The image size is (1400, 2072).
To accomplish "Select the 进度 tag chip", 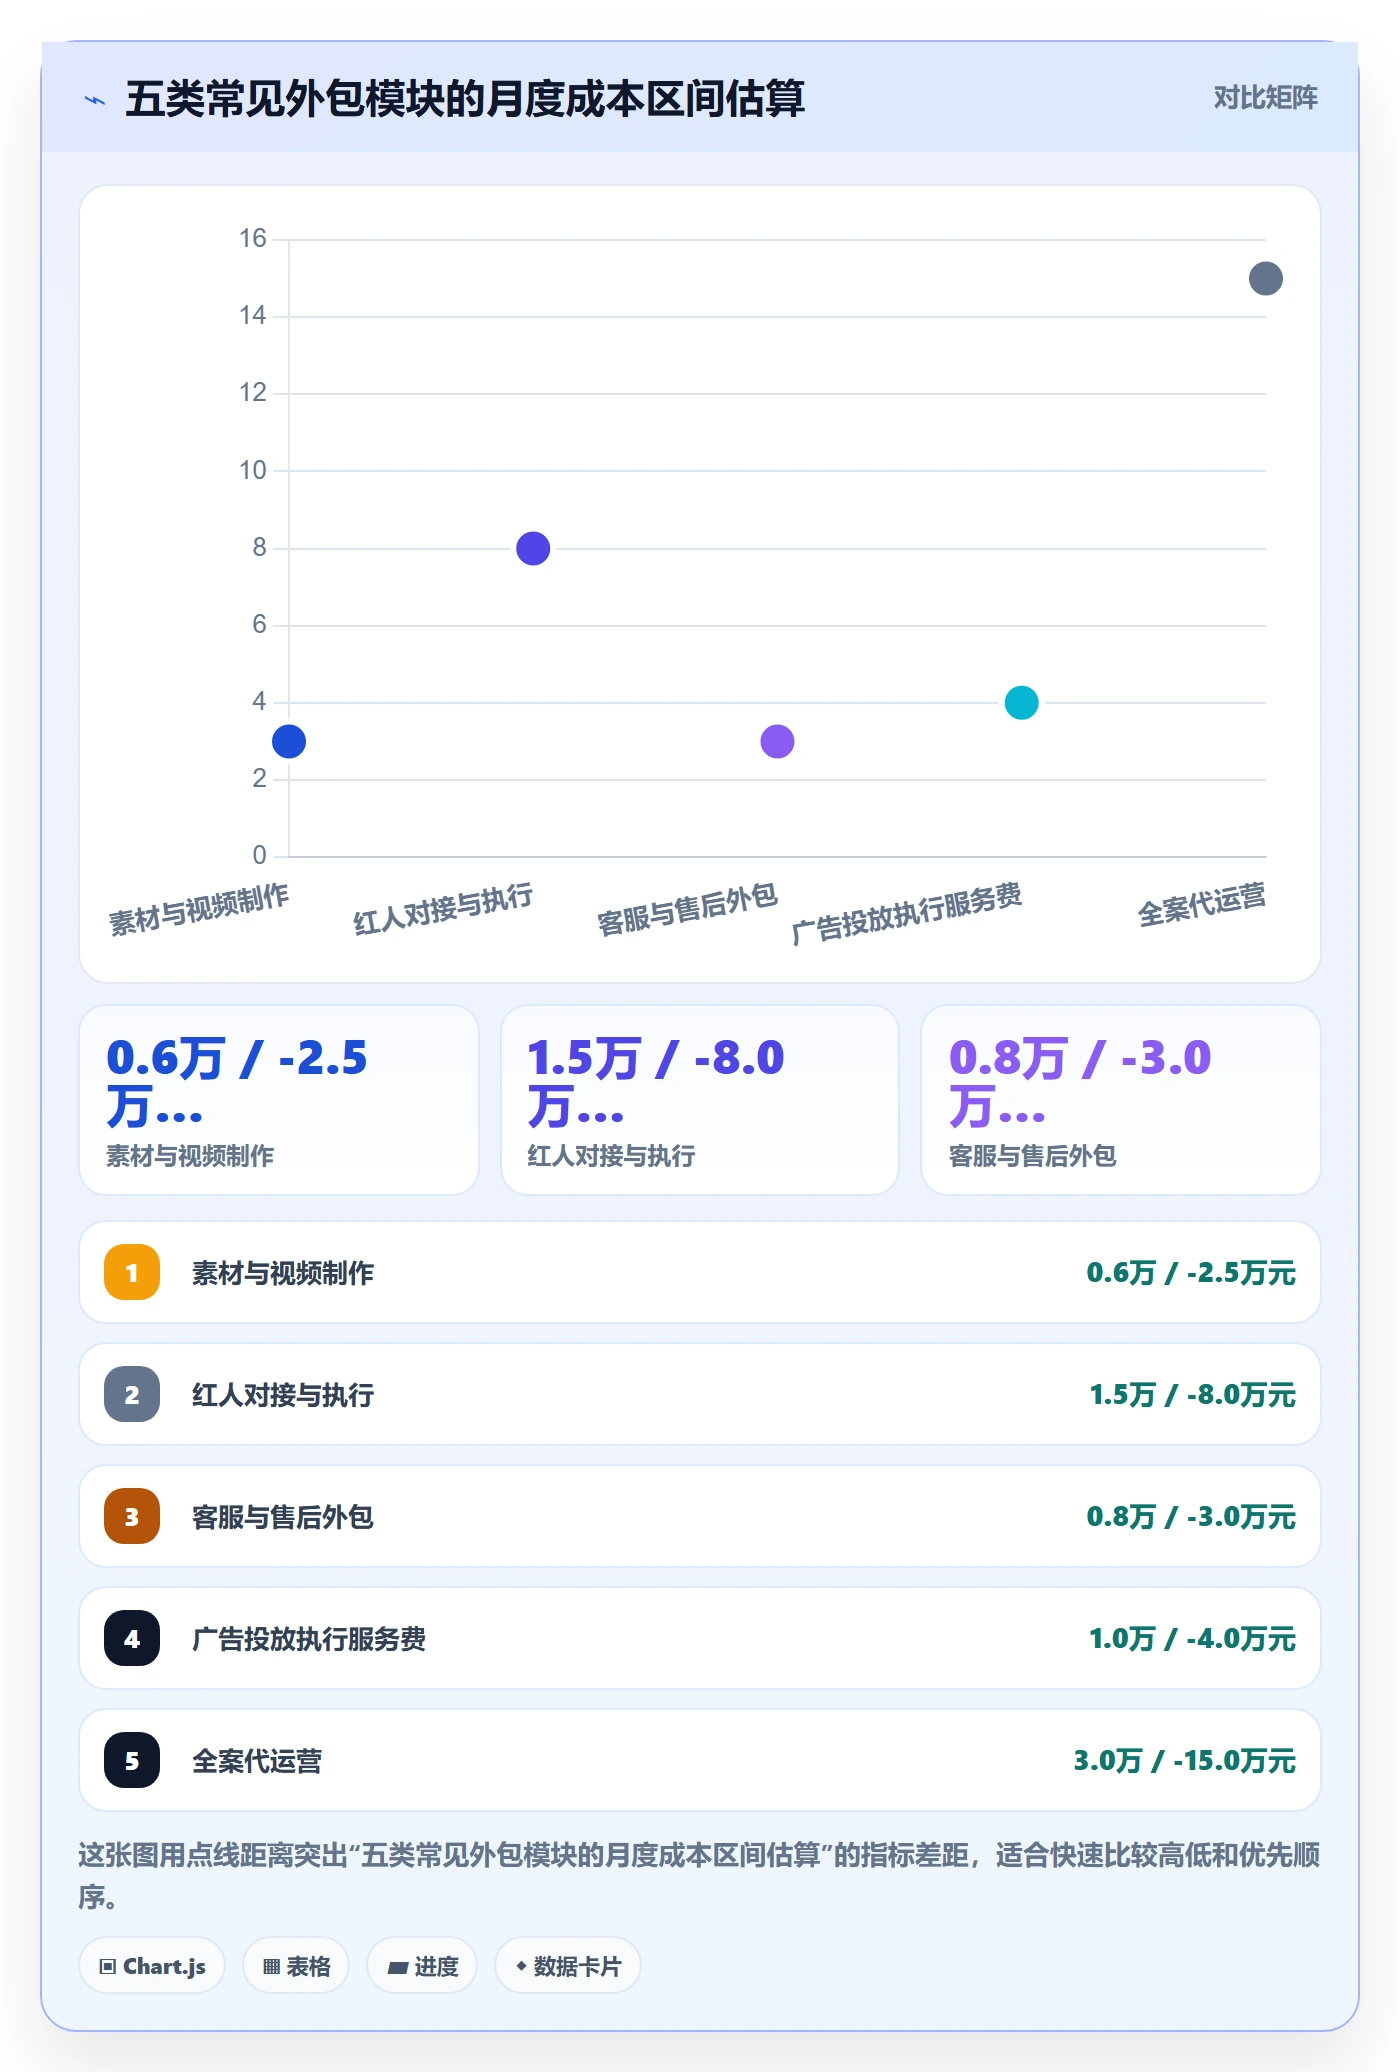I will pyautogui.click(x=422, y=1966).
